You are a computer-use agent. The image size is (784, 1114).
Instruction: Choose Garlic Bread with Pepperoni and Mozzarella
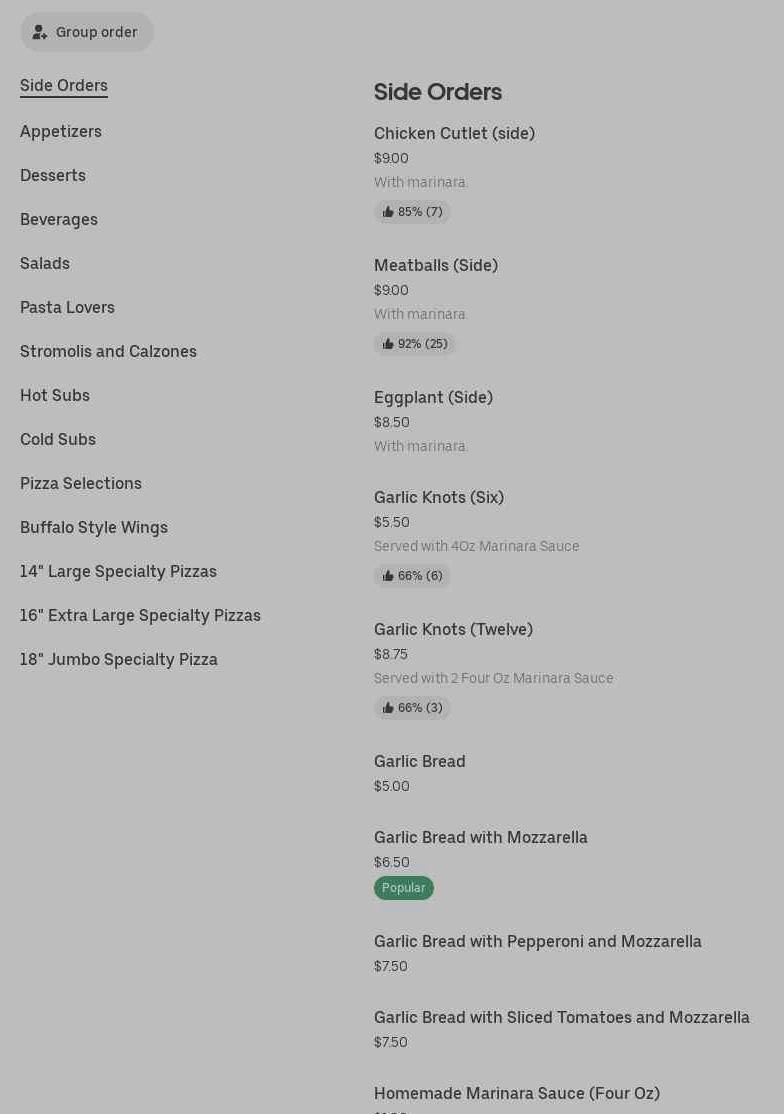point(537,942)
